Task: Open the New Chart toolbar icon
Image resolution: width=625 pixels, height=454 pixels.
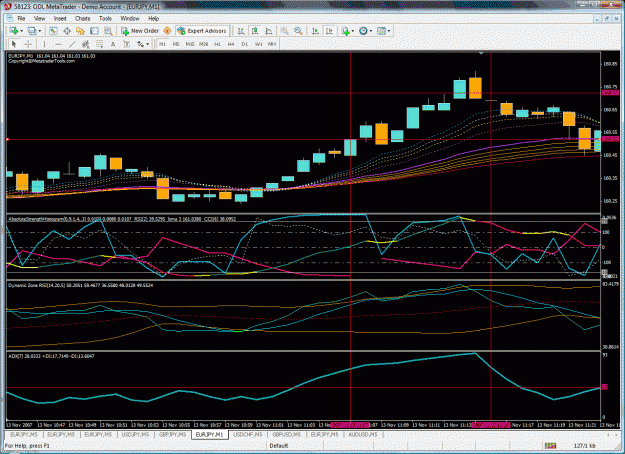Action: pos(13,31)
